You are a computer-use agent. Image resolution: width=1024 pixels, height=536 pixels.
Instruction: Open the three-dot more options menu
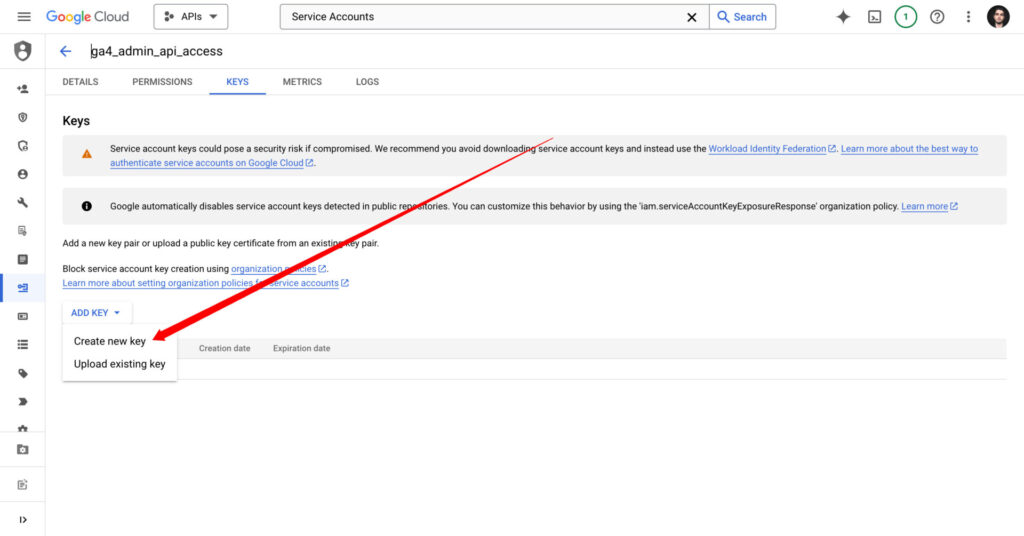(x=968, y=17)
